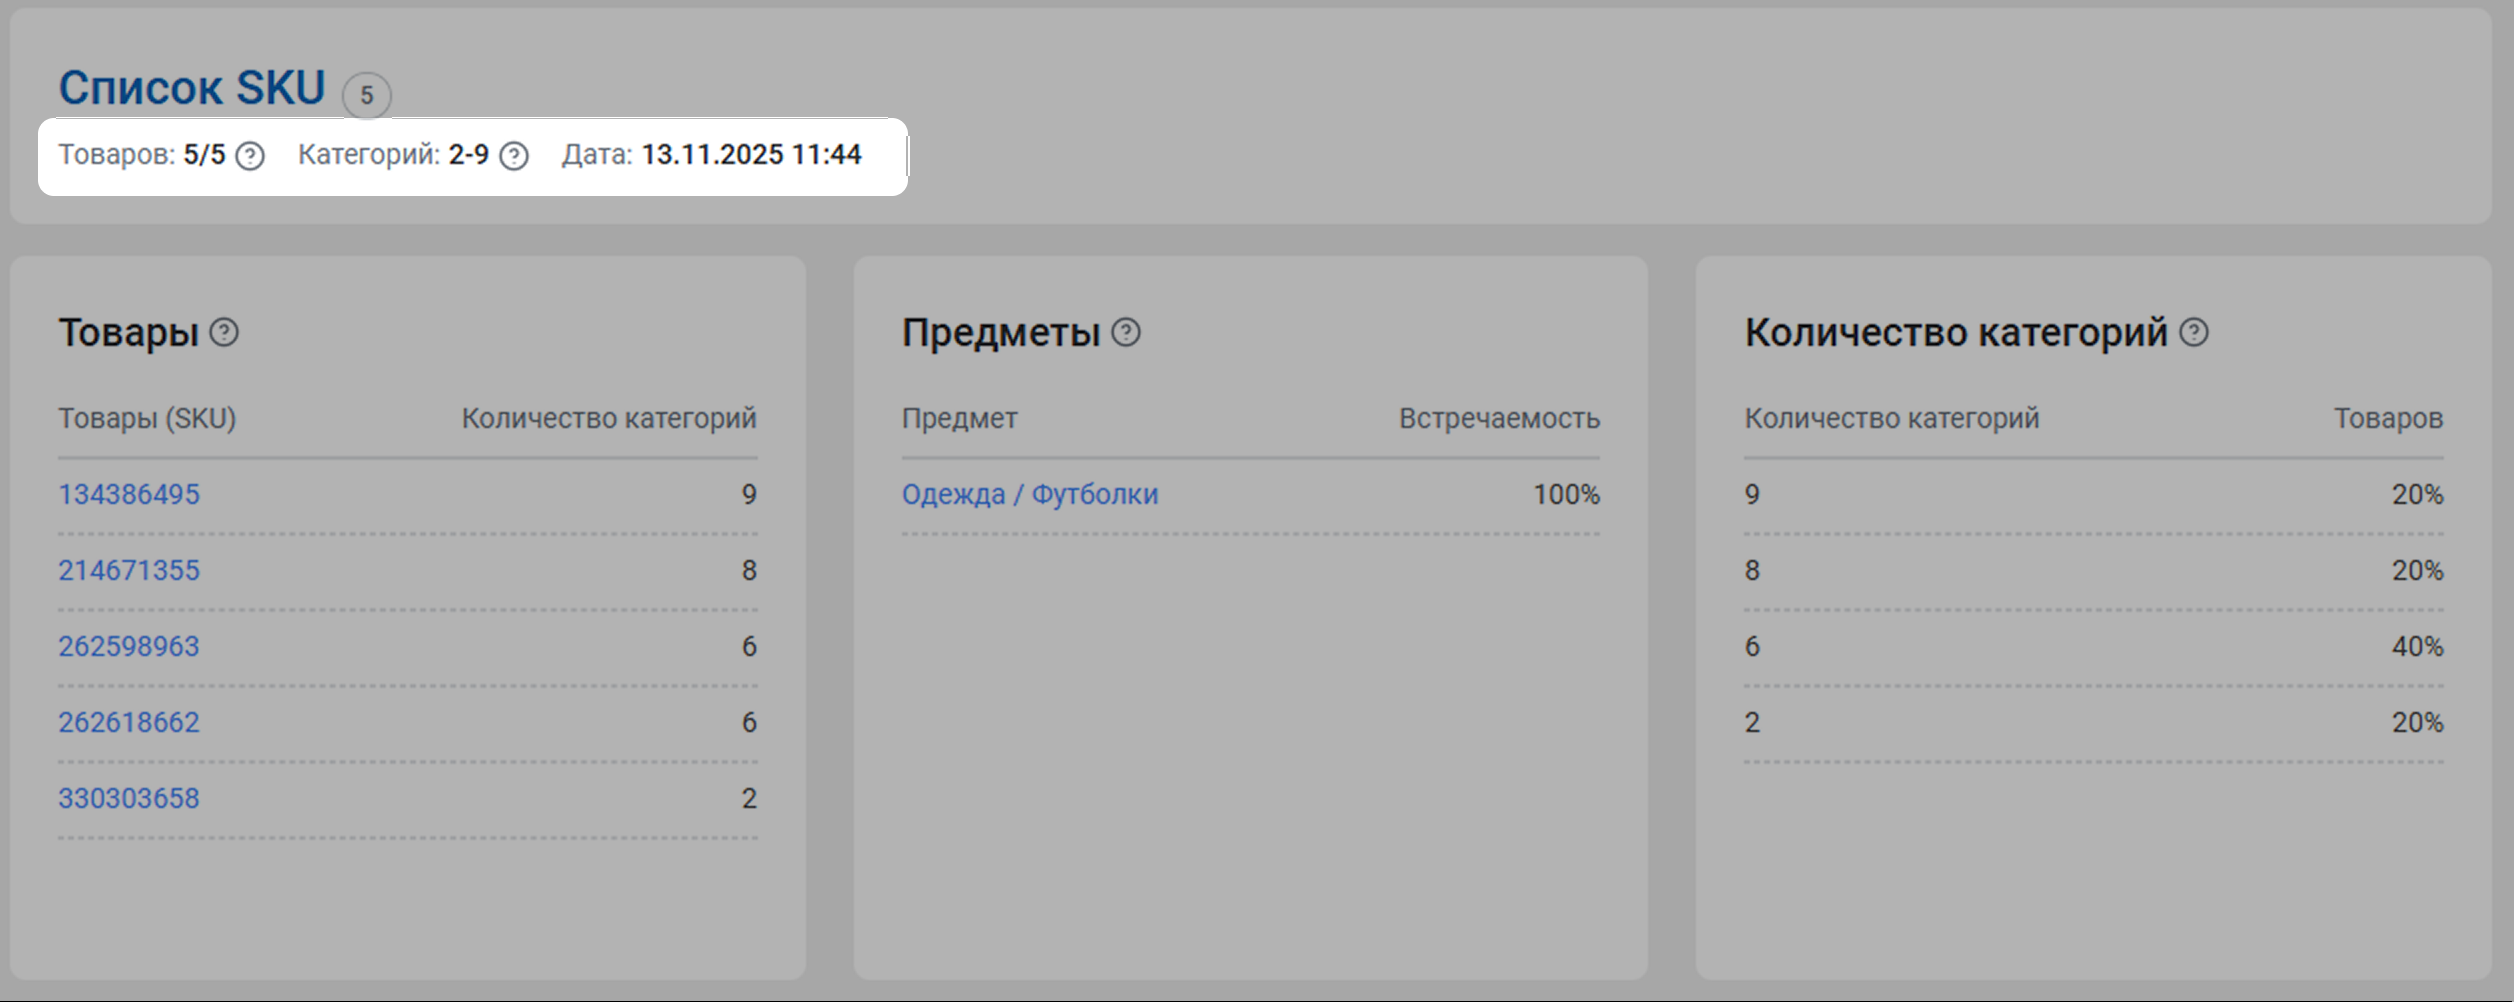The height and width of the screenshot is (1002, 2514).
Task: Click the Товары (SKU) column header
Action: click(147, 418)
